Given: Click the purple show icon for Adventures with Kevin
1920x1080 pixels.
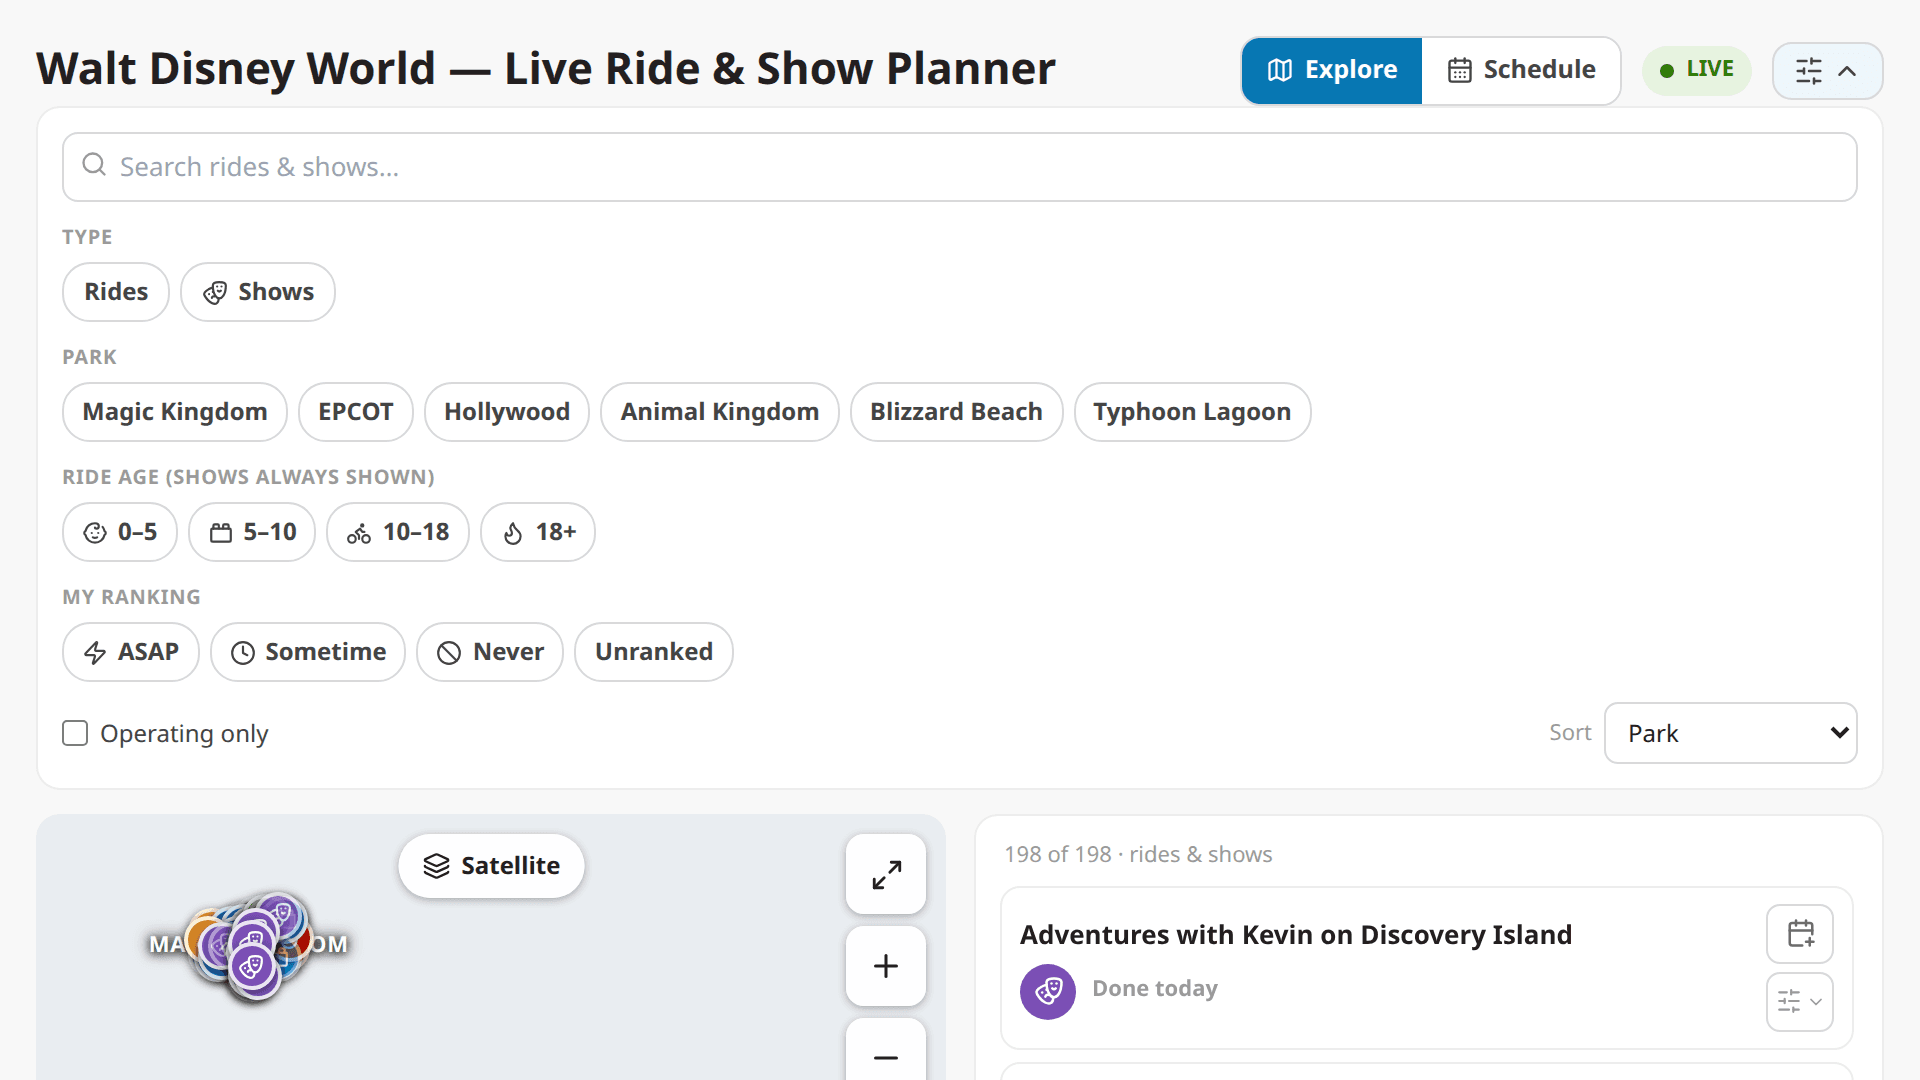Looking at the screenshot, I should [1048, 992].
